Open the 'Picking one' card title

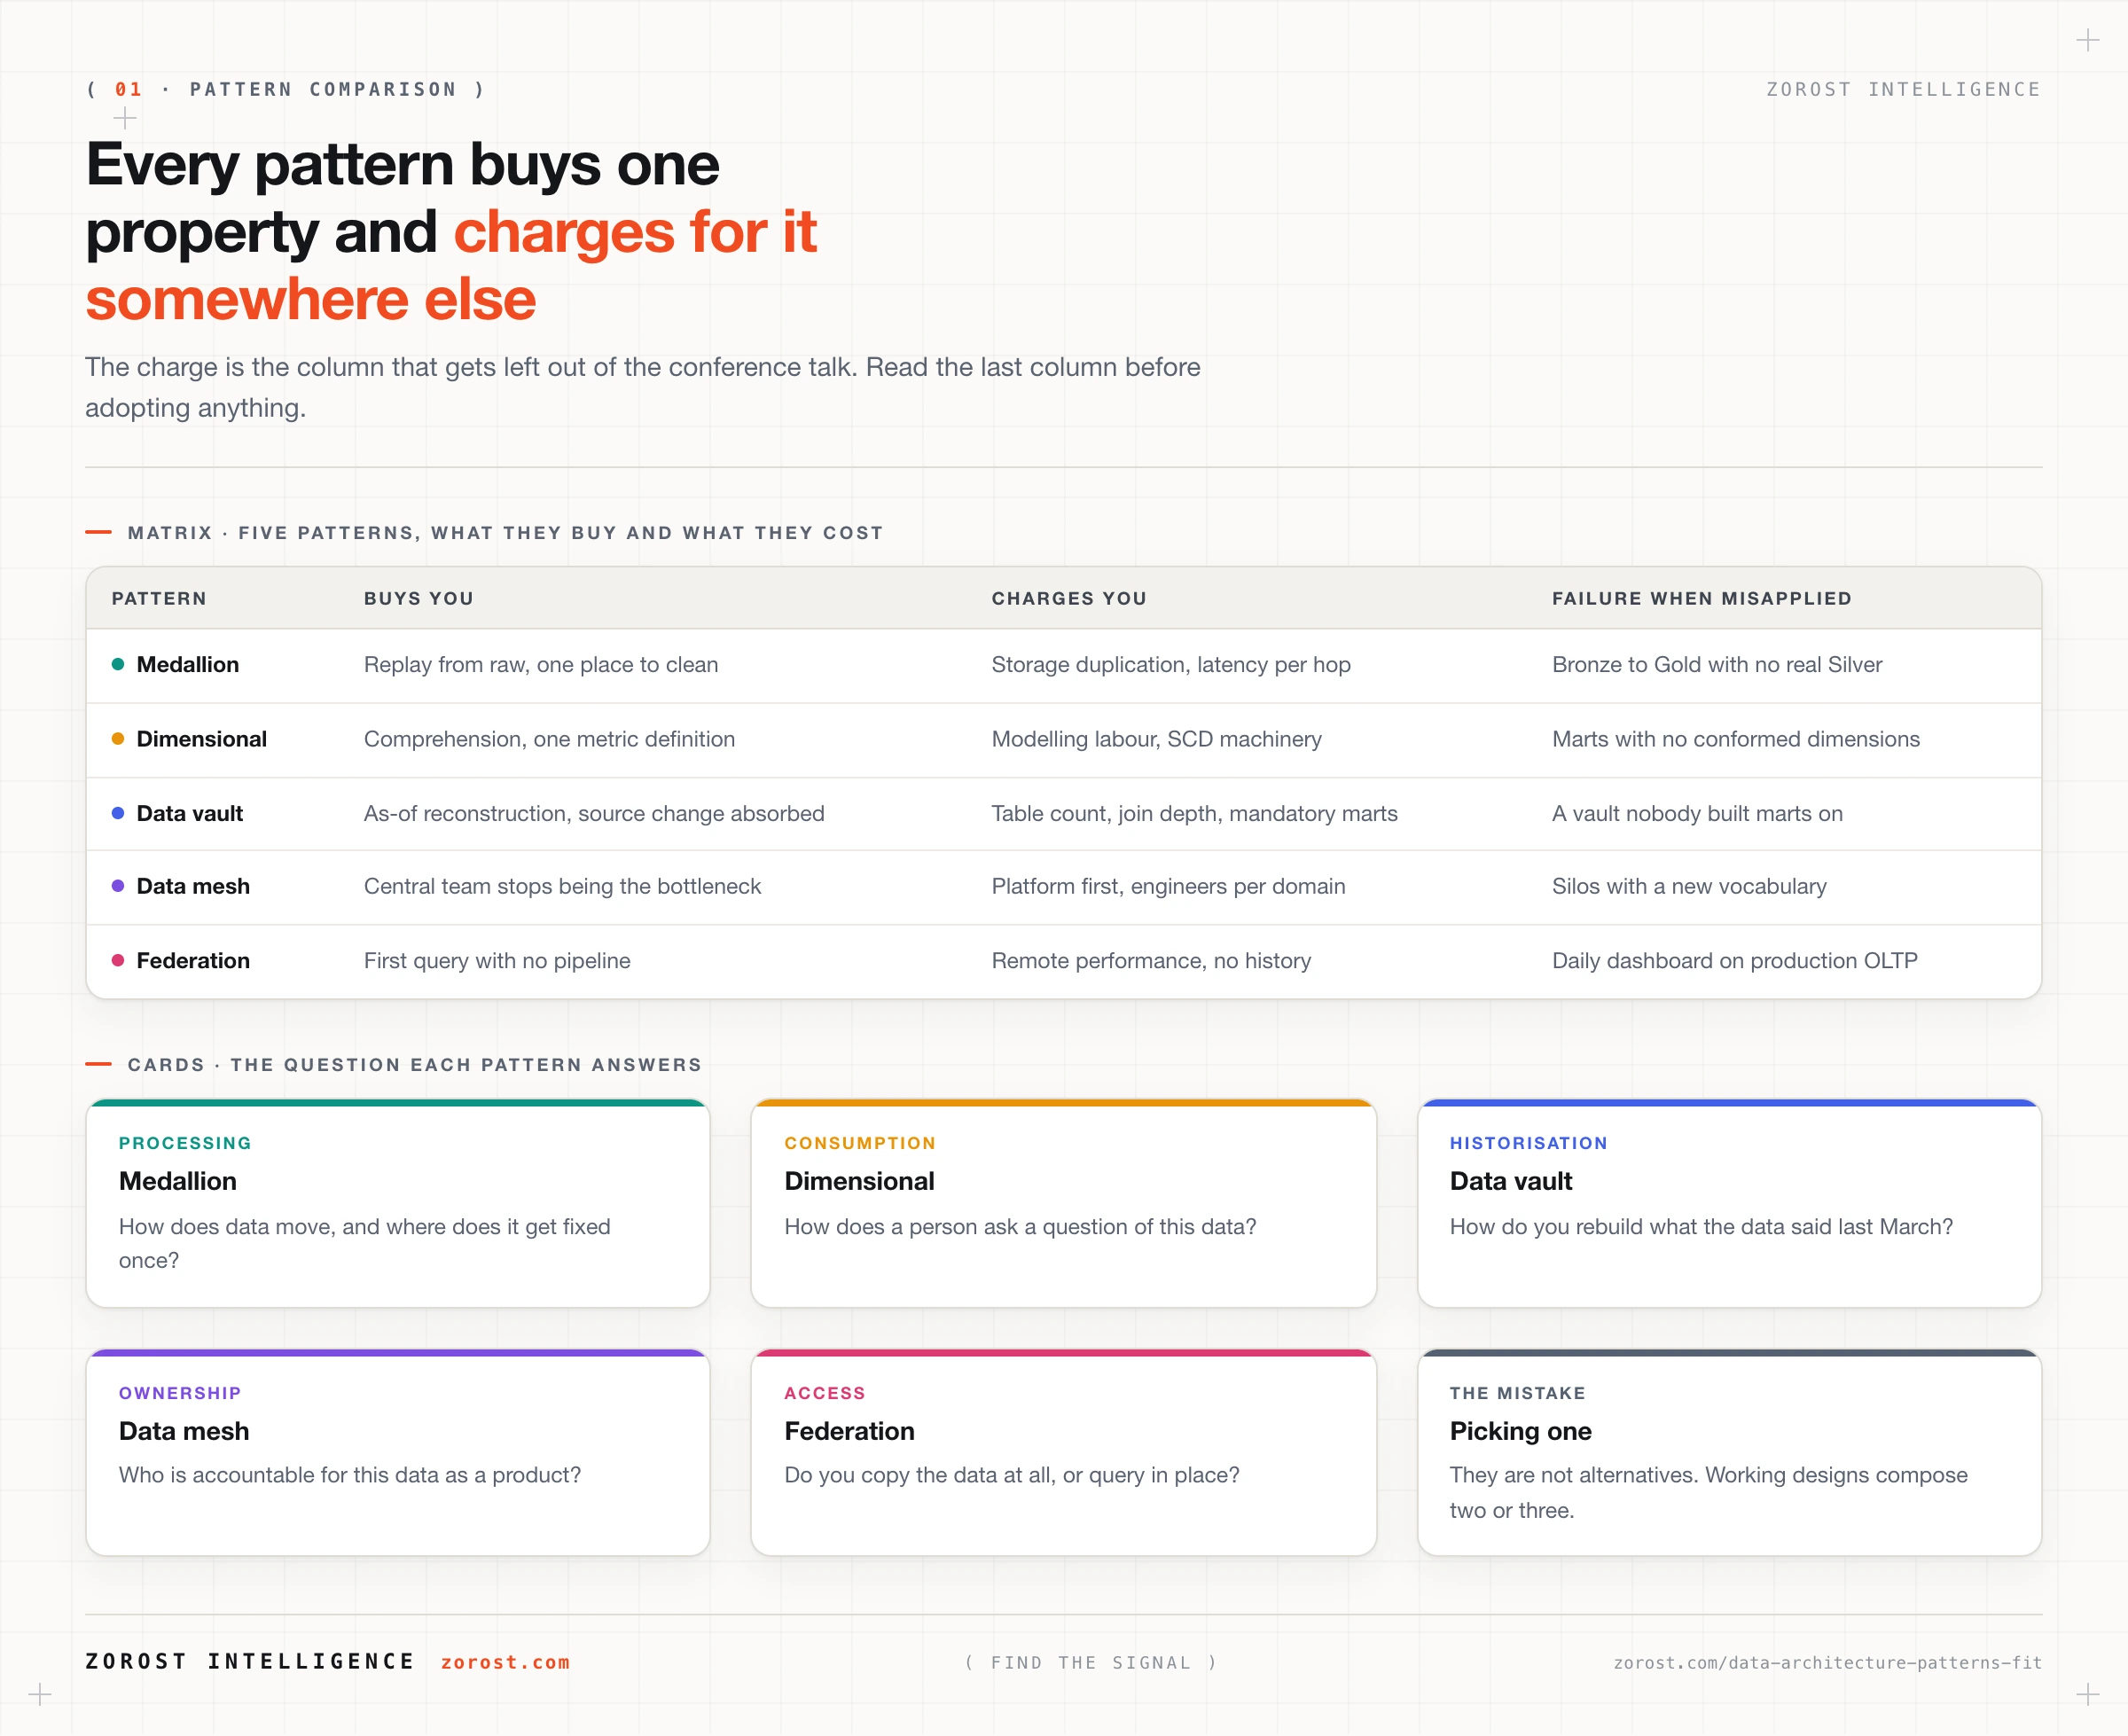(x=1520, y=1431)
